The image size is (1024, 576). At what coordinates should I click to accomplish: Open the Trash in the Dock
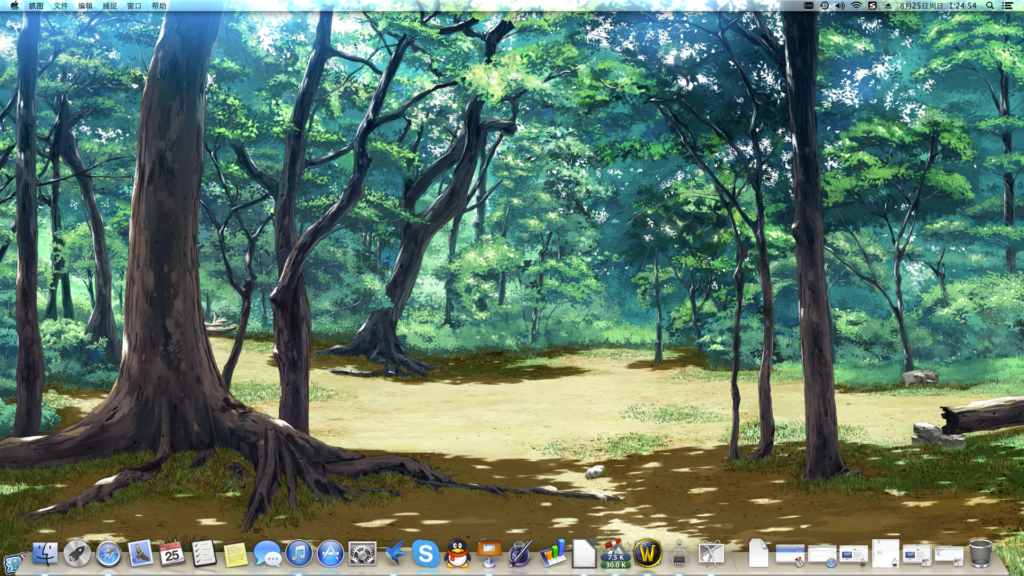(x=980, y=553)
